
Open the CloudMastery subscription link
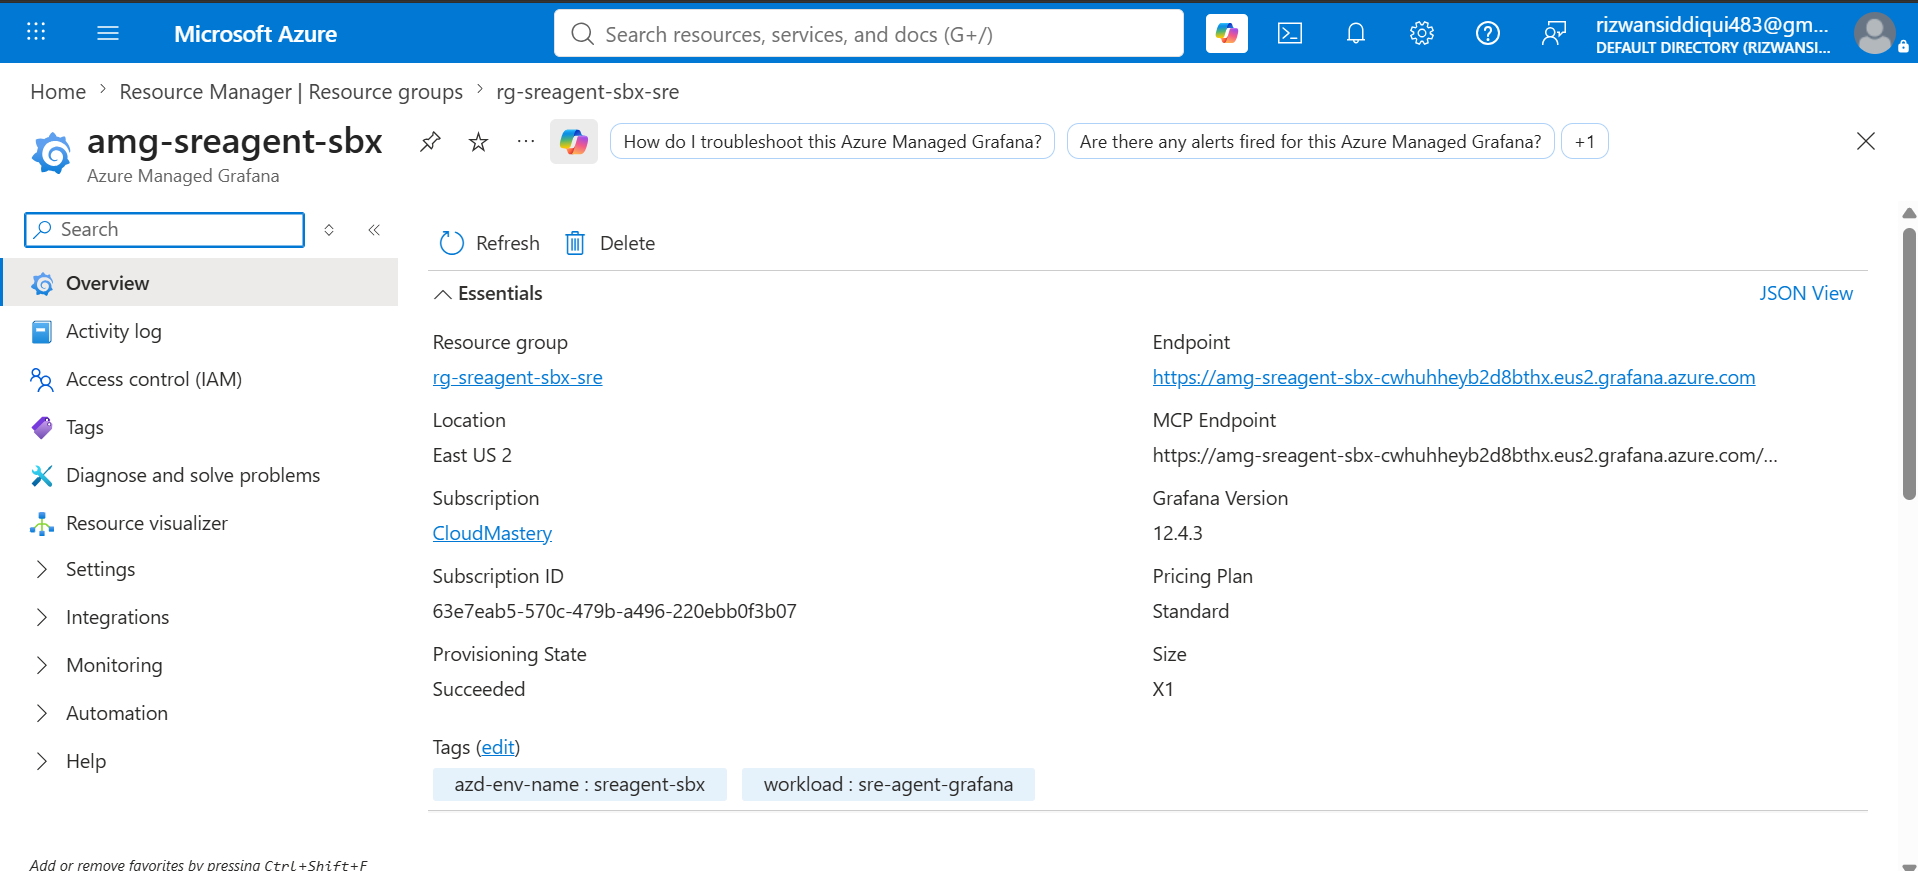click(x=492, y=533)
